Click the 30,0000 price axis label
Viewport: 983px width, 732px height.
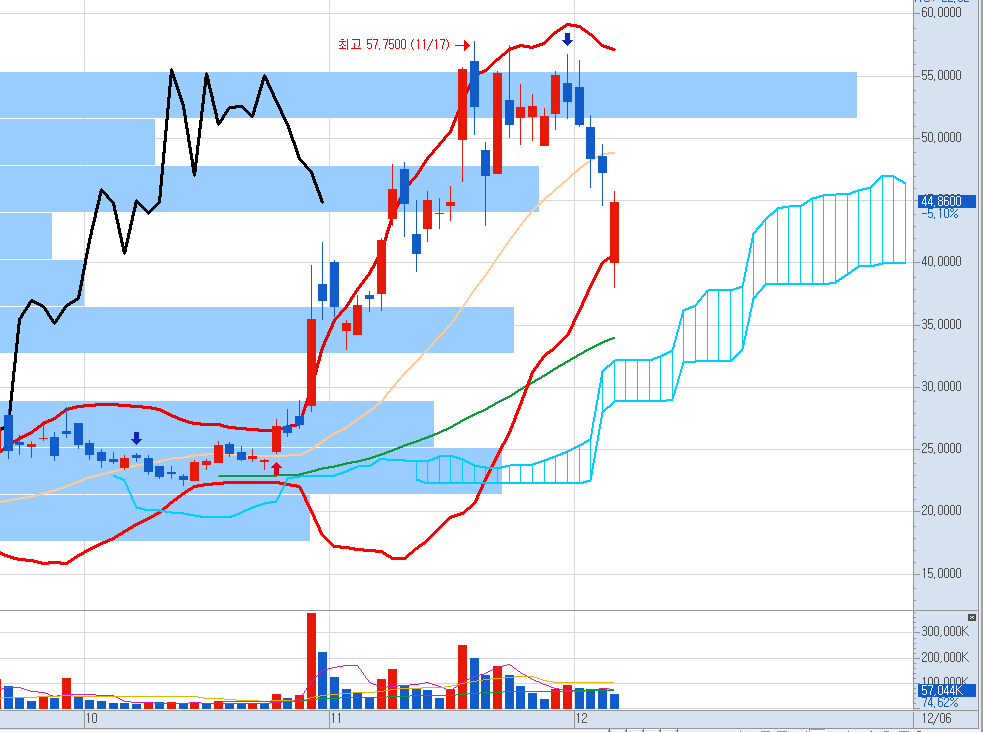(941, 386)
